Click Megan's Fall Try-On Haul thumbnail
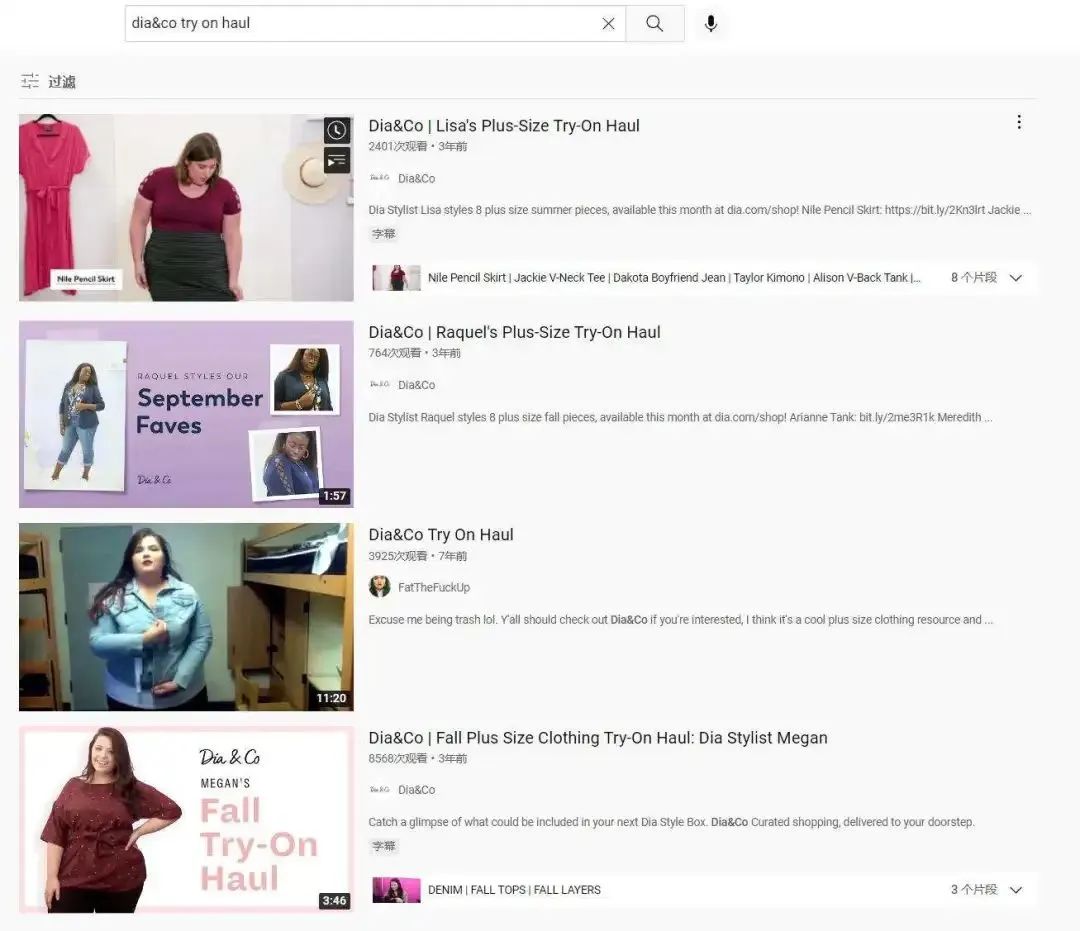The image size is (1080, 931). click(186, 820)
